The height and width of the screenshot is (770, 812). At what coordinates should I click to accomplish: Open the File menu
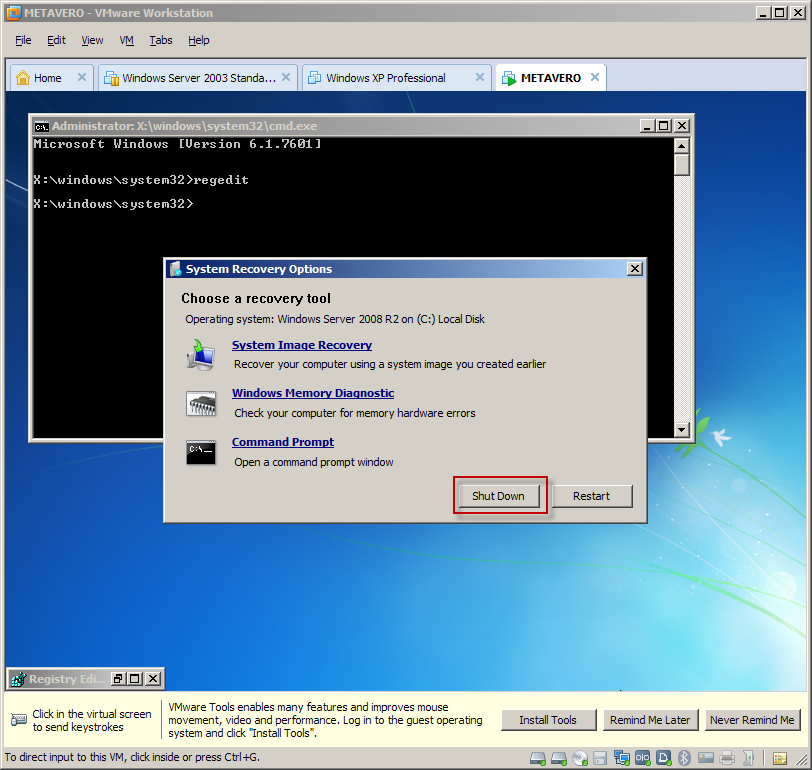[23, 40]
